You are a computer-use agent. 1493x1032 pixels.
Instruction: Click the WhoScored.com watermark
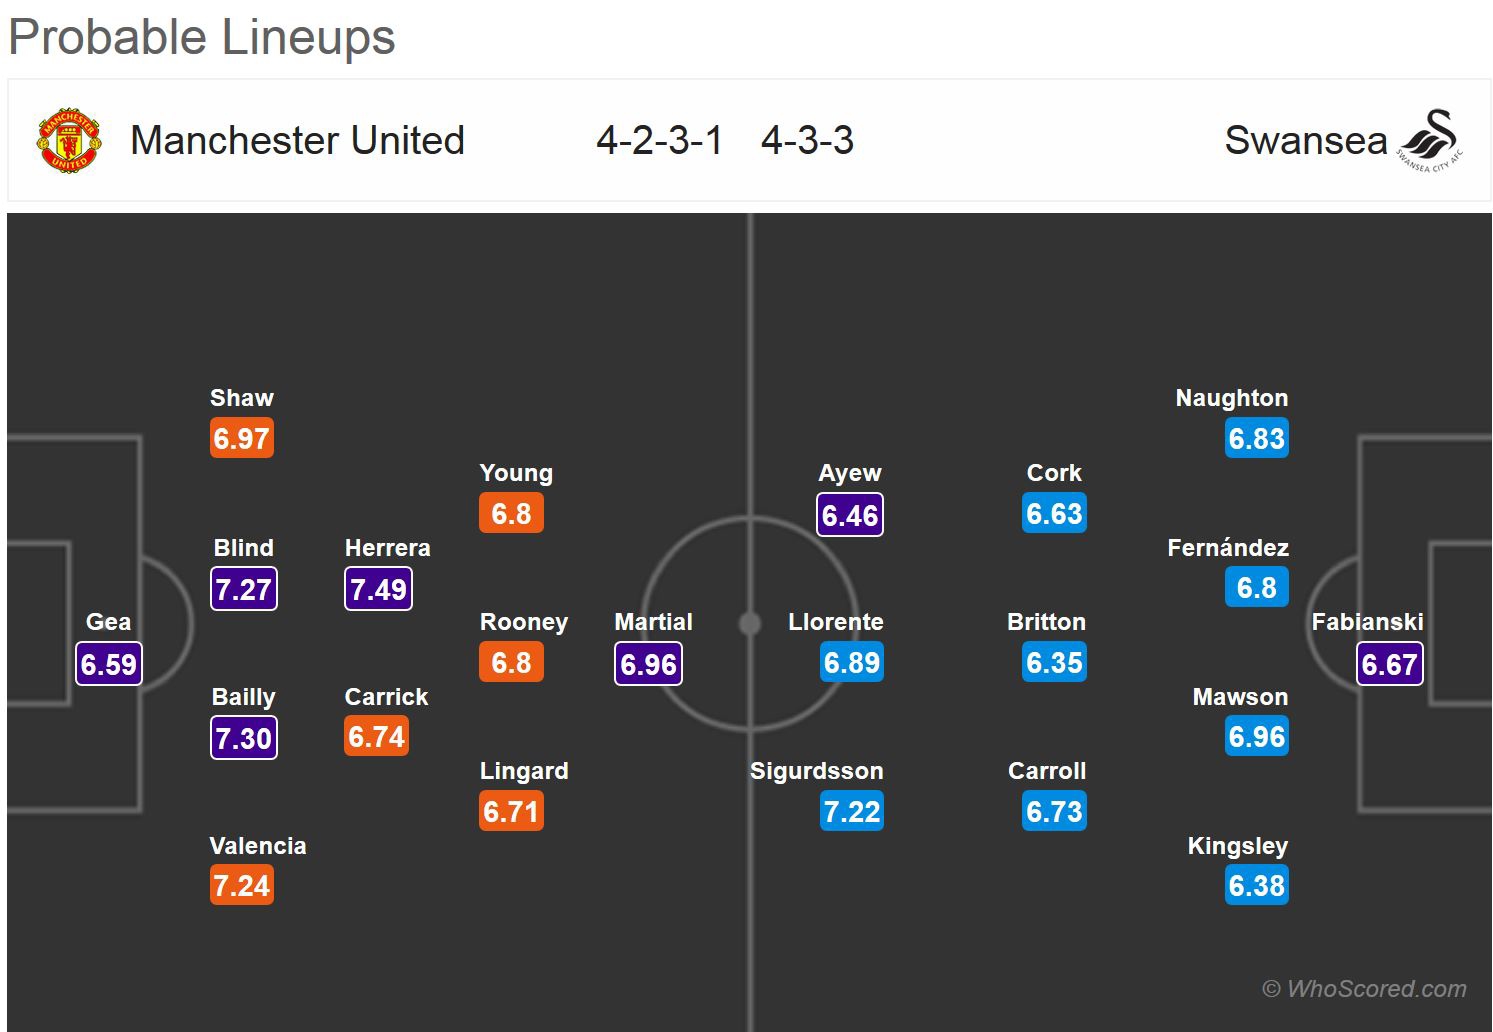coord(1364,989)
